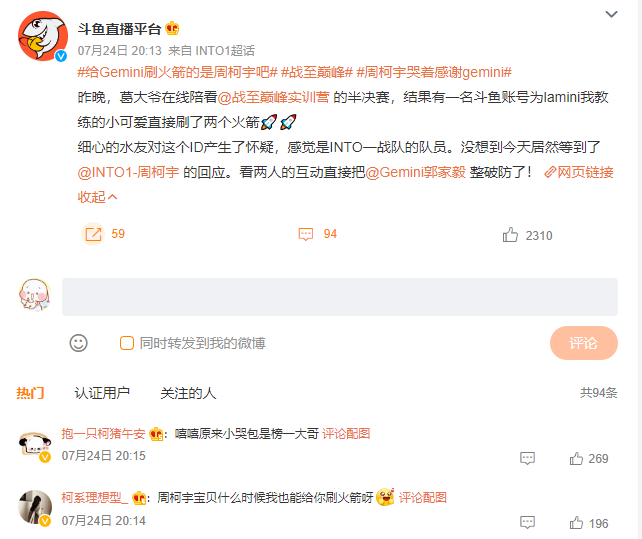The height and width of the screenshot is (539, 642).
Task: Open the post options chevron menu
Action: pos(611,14)
